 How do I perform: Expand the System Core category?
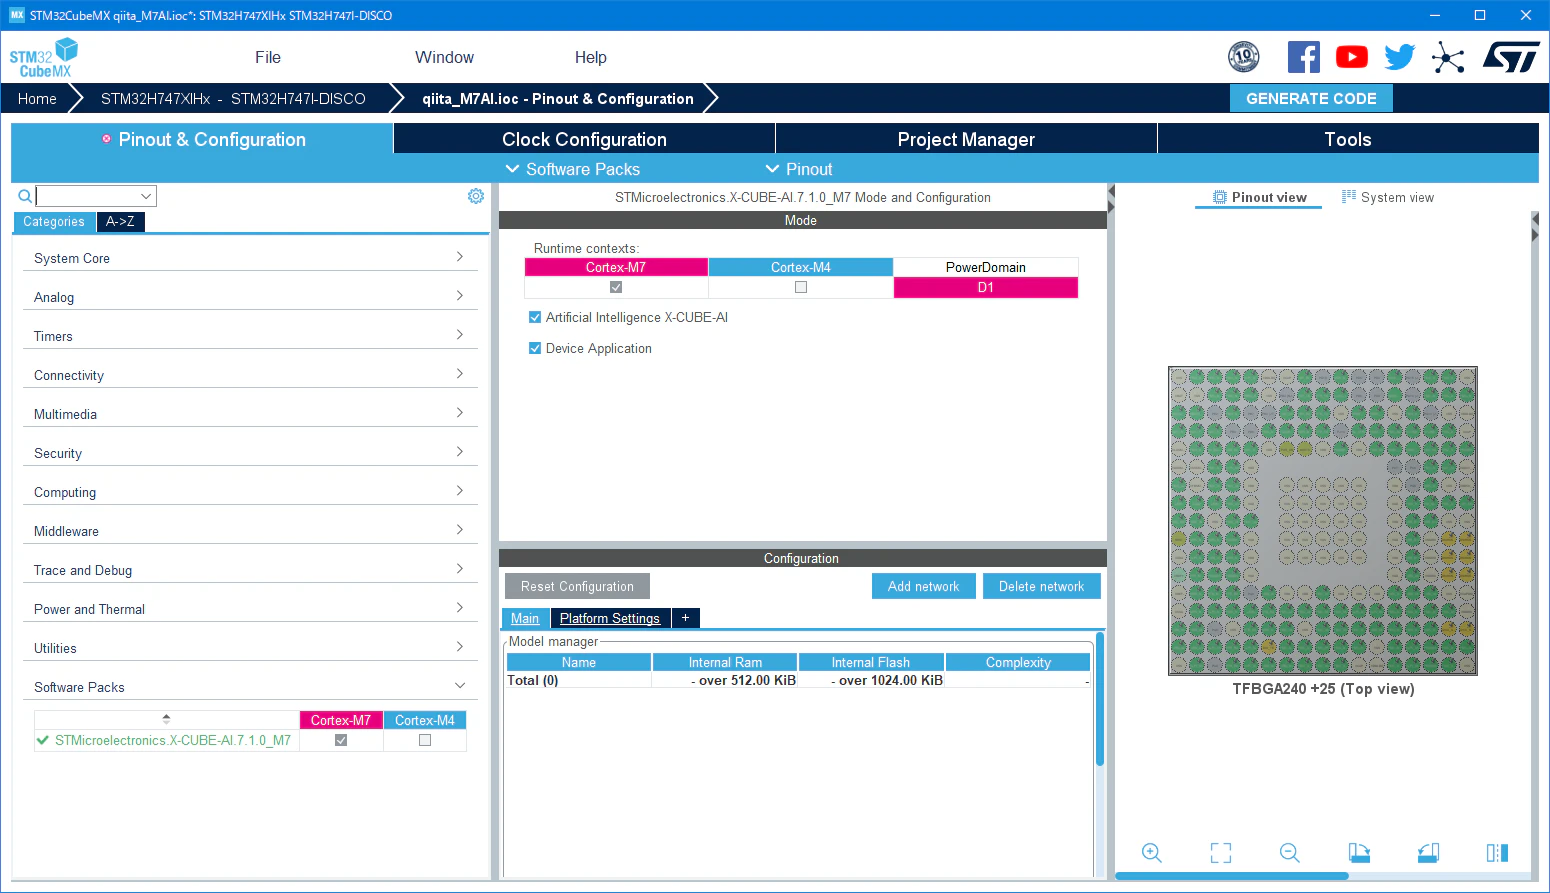pyautogui.click(x=250, y=258)
